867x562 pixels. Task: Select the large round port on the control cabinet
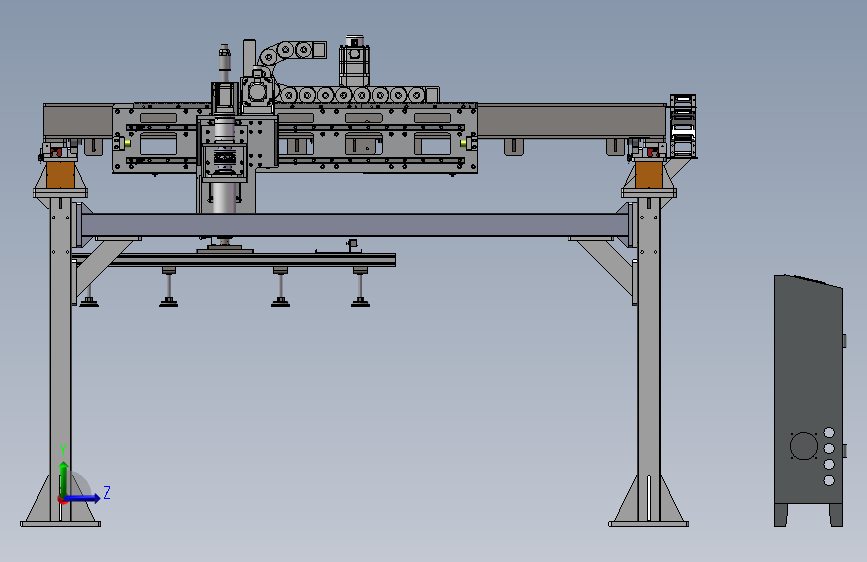[804, 446]
